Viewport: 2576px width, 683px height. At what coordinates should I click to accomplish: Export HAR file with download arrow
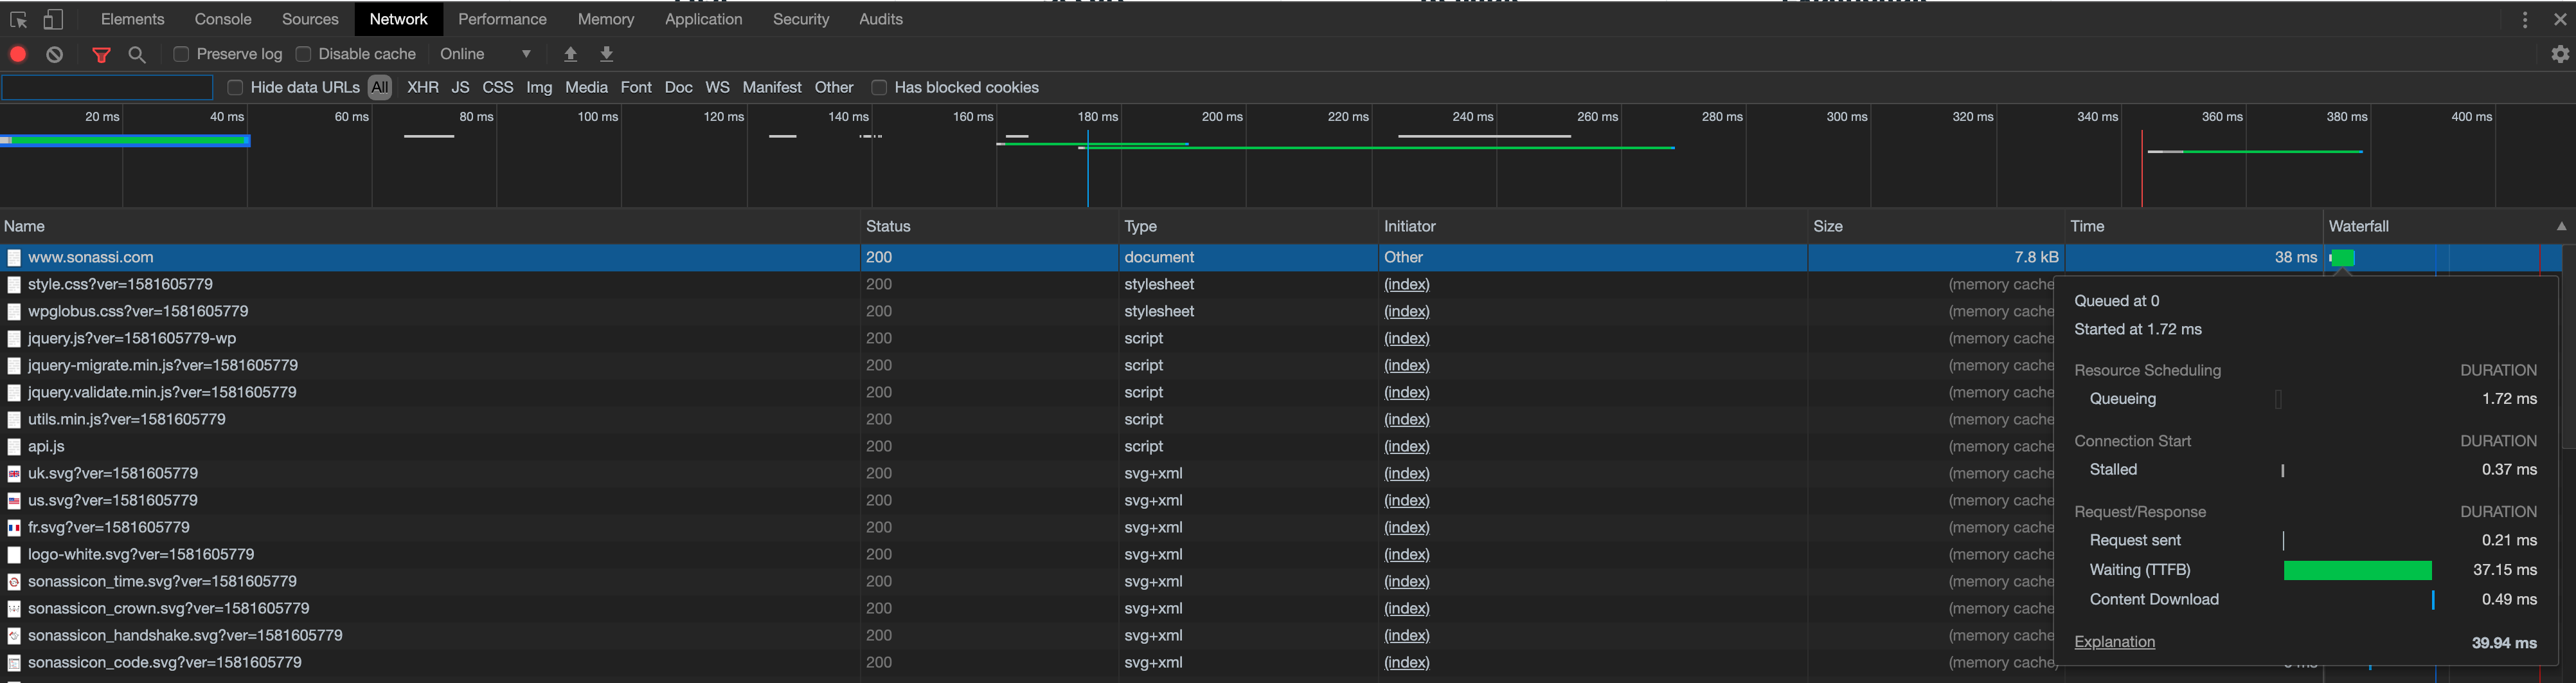606,54
